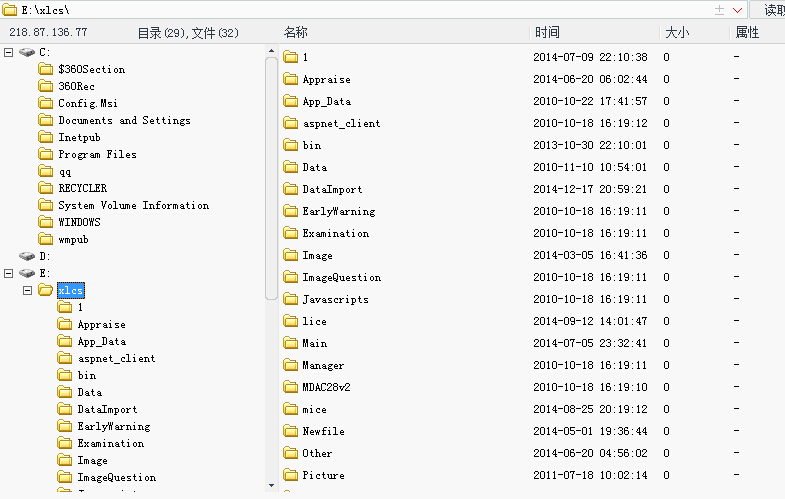Open the address bar history dropdown arrow
The height and width of the screenshot is (499, 785).
(737, 10)
